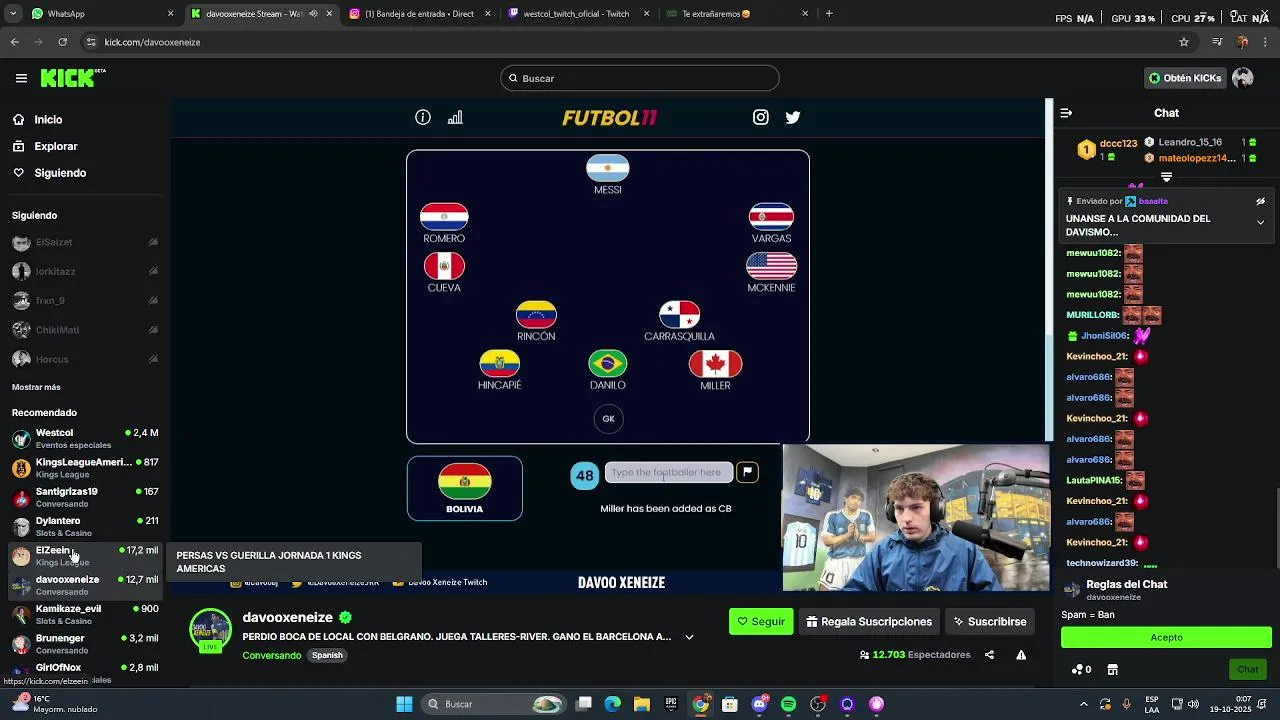Click the kicks points counter icon
This screenshot has height=720, width=1280.
[1081, 669]
